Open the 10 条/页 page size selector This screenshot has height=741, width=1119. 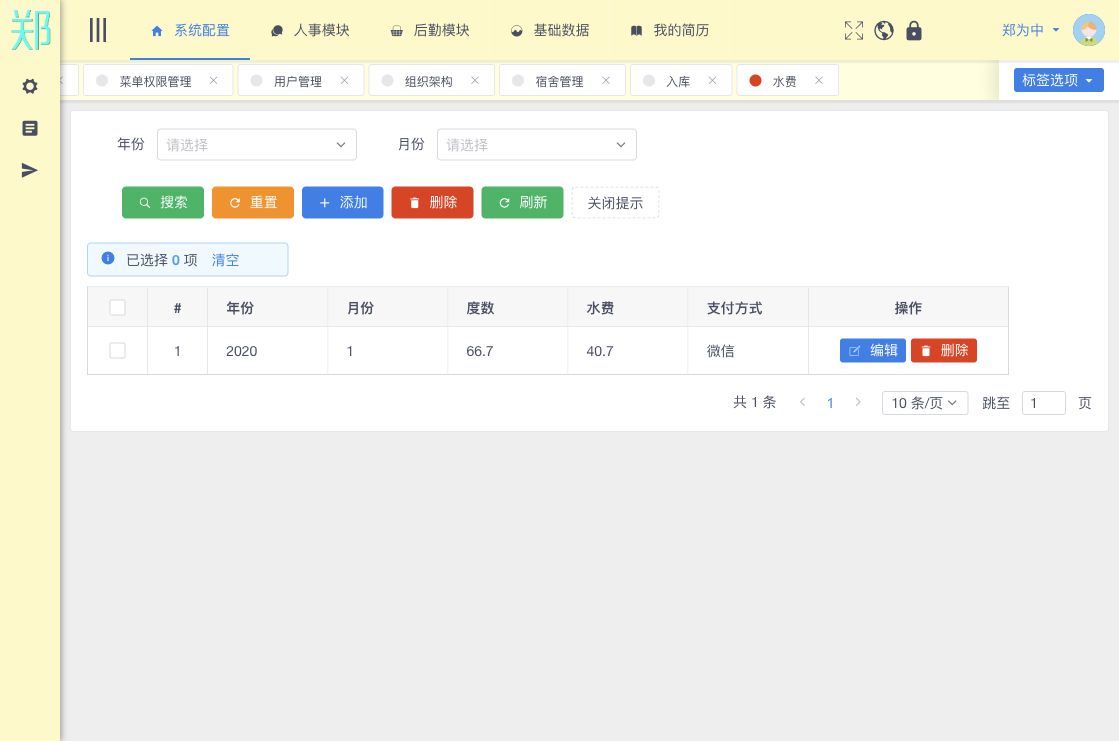pyautogui.click(x=925, y=403)
